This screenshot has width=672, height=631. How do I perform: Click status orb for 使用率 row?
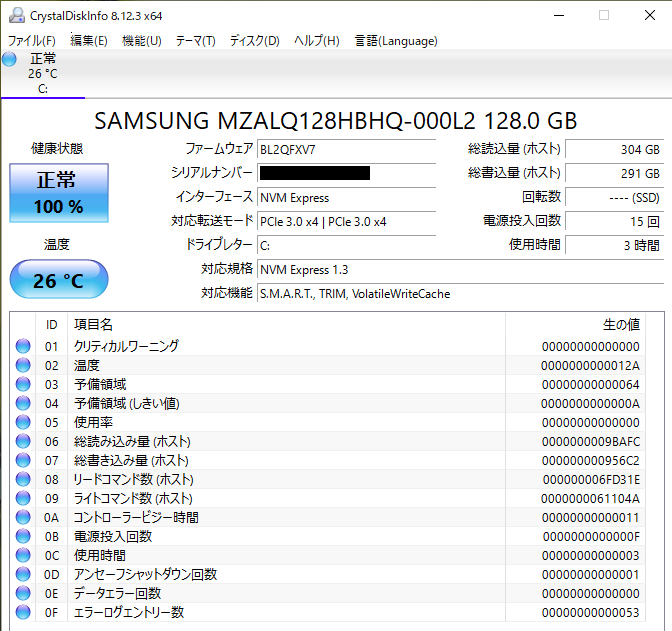[x=23, y=422]
